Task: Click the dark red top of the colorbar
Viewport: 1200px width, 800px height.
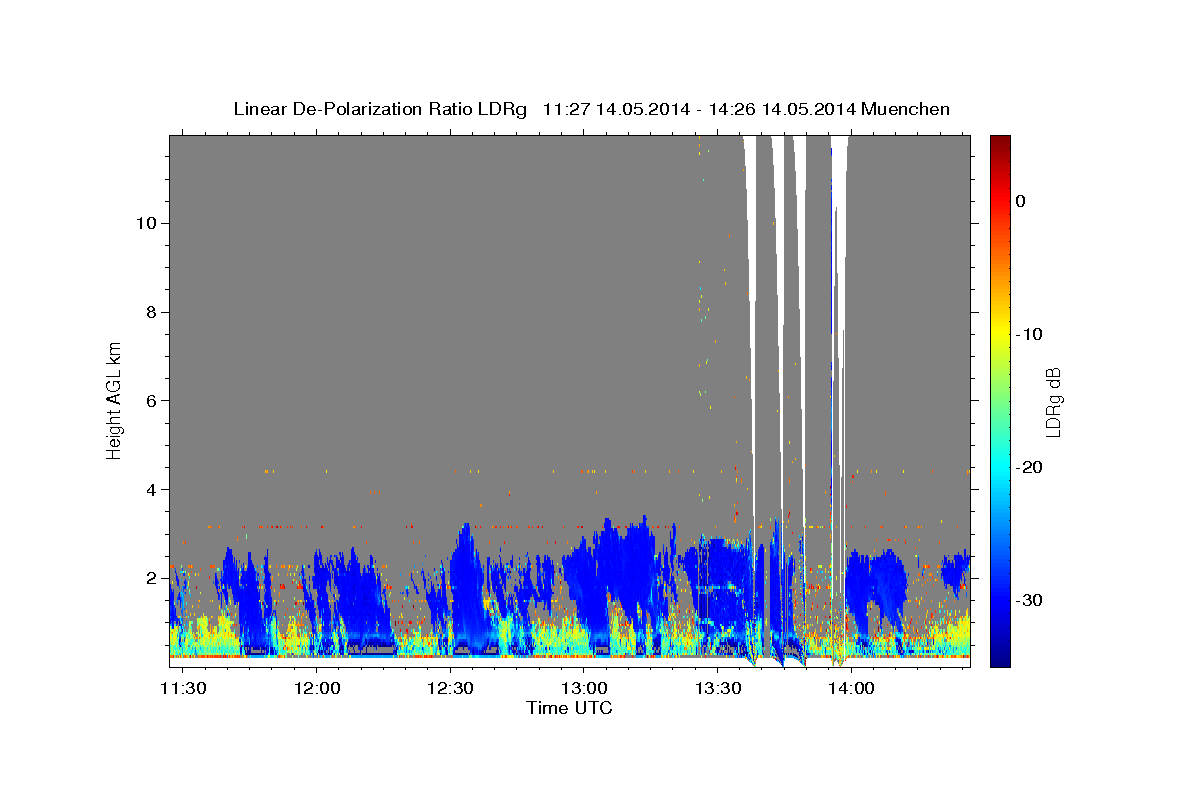Action: point(1000,142)
